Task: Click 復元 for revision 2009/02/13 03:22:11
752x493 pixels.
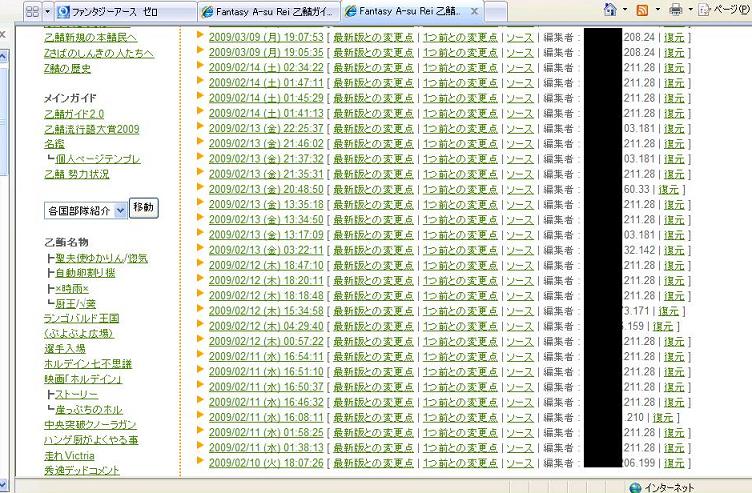Action: point(674,250)
